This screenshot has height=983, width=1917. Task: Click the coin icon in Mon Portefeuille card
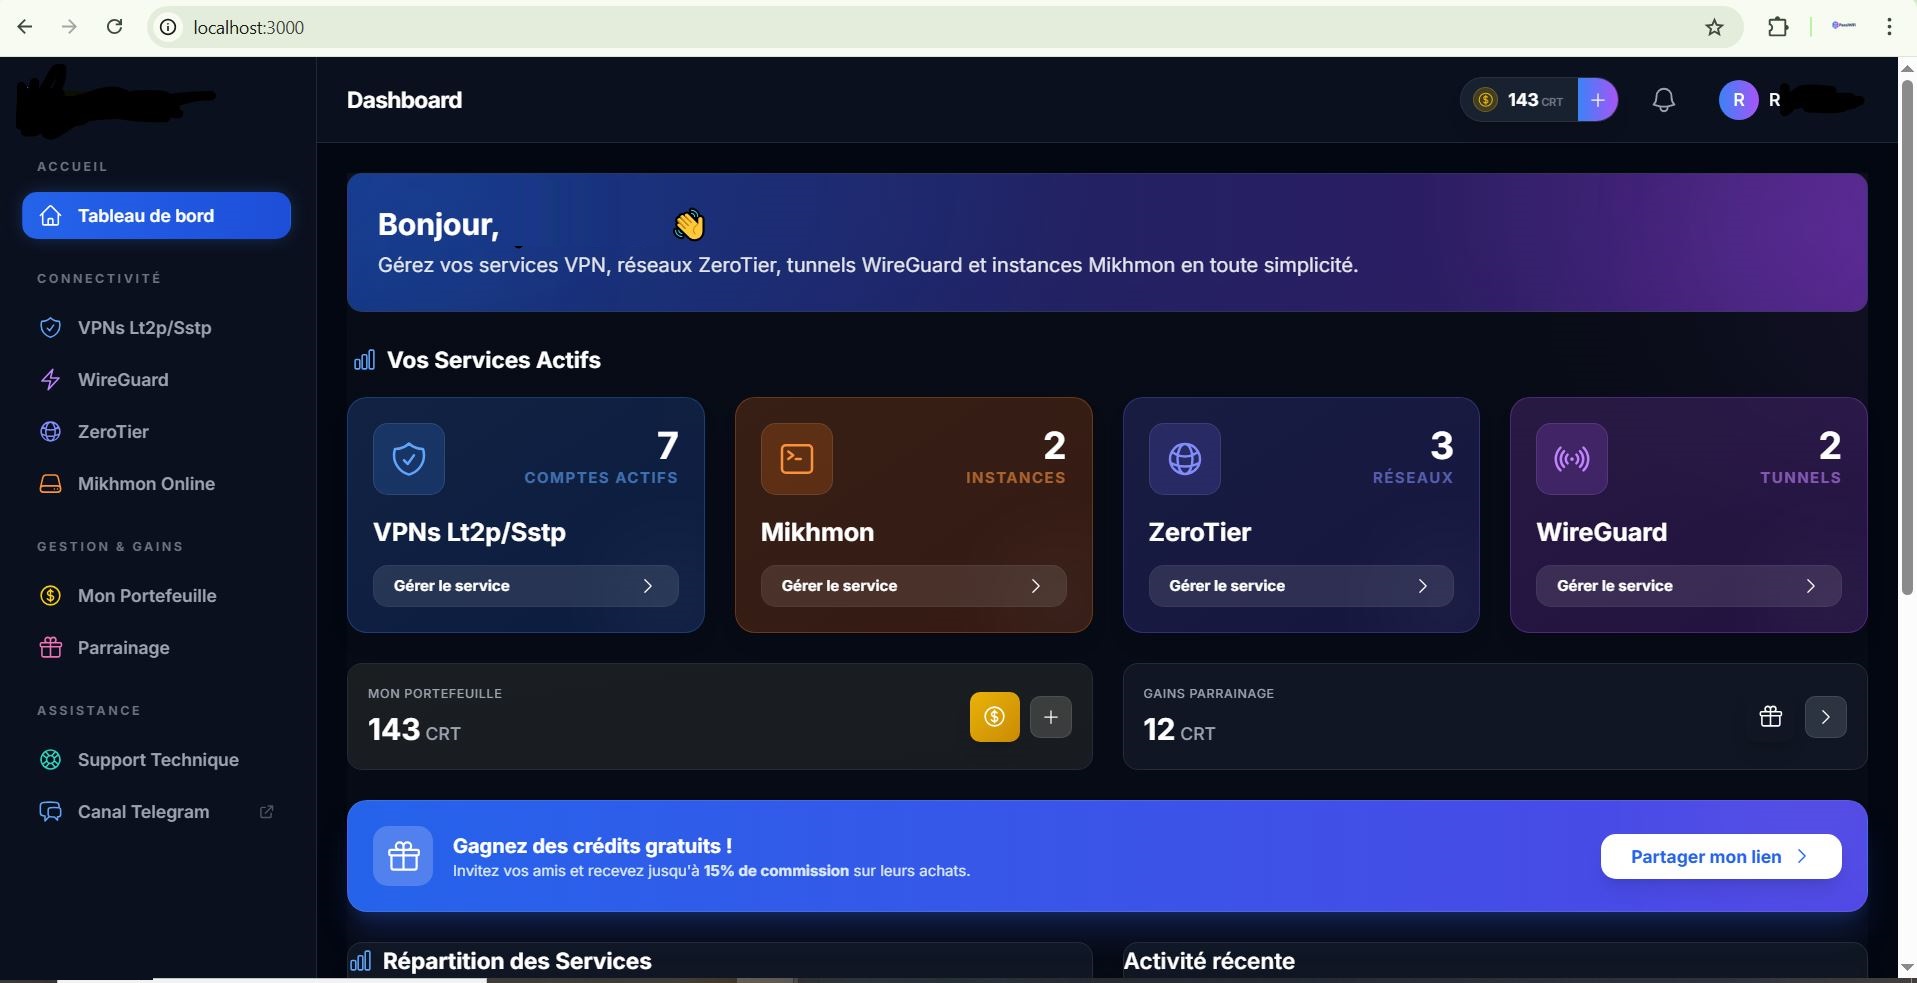(x=993, y=717)
